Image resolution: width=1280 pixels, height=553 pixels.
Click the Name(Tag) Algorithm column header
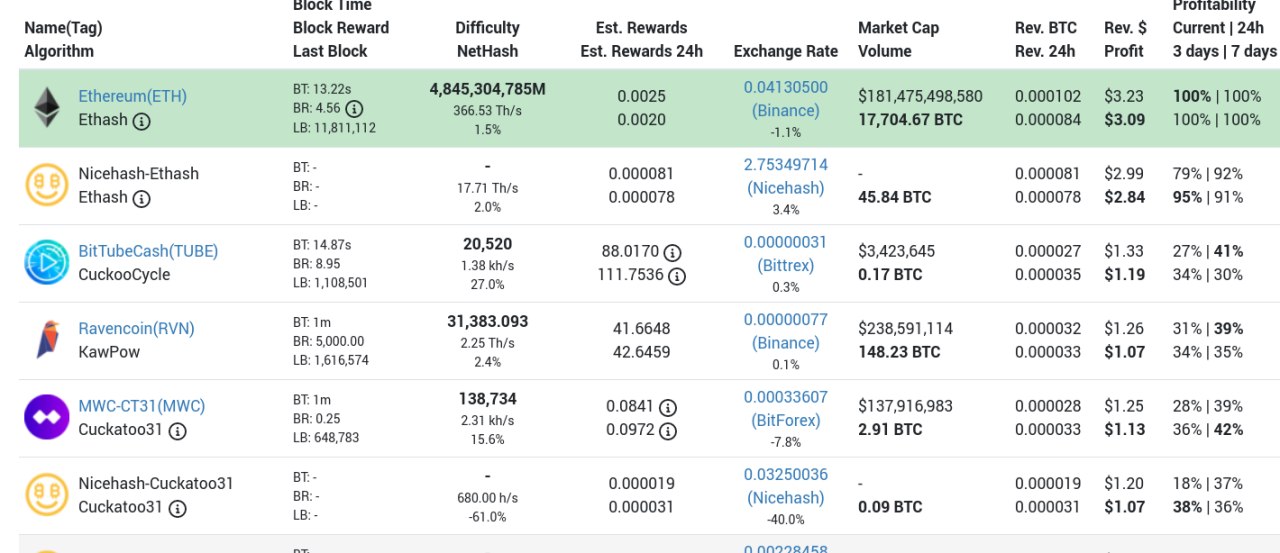63,39
